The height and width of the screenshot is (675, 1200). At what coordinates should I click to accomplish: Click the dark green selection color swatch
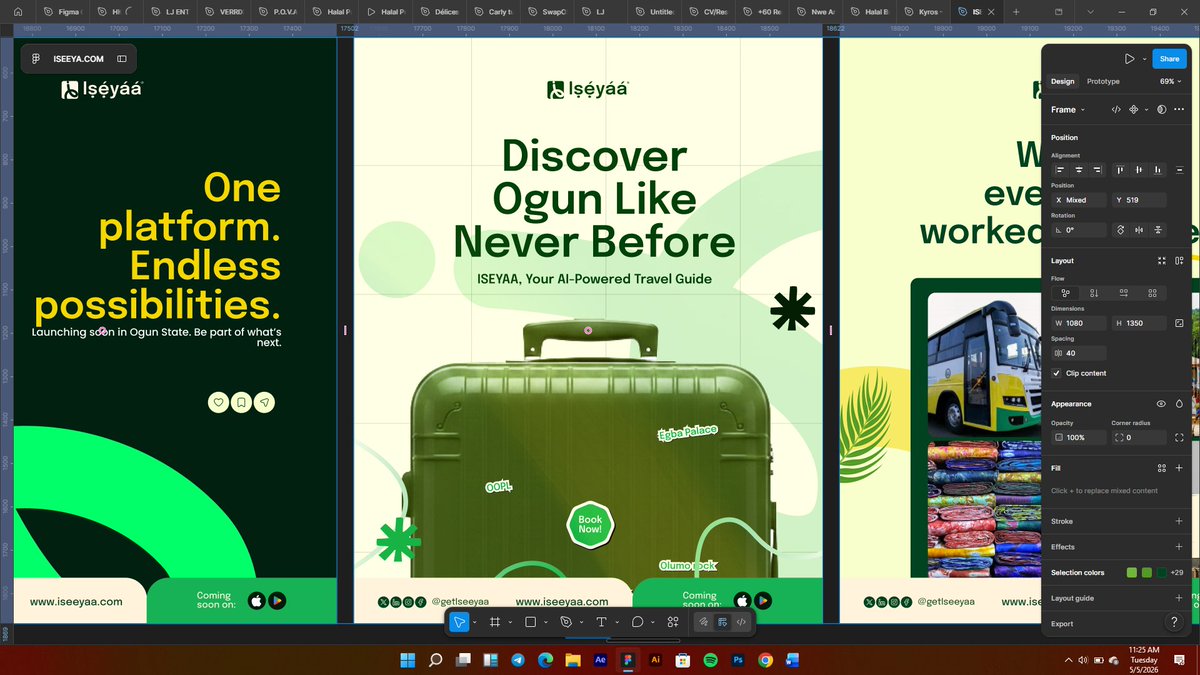(1161, 573)
